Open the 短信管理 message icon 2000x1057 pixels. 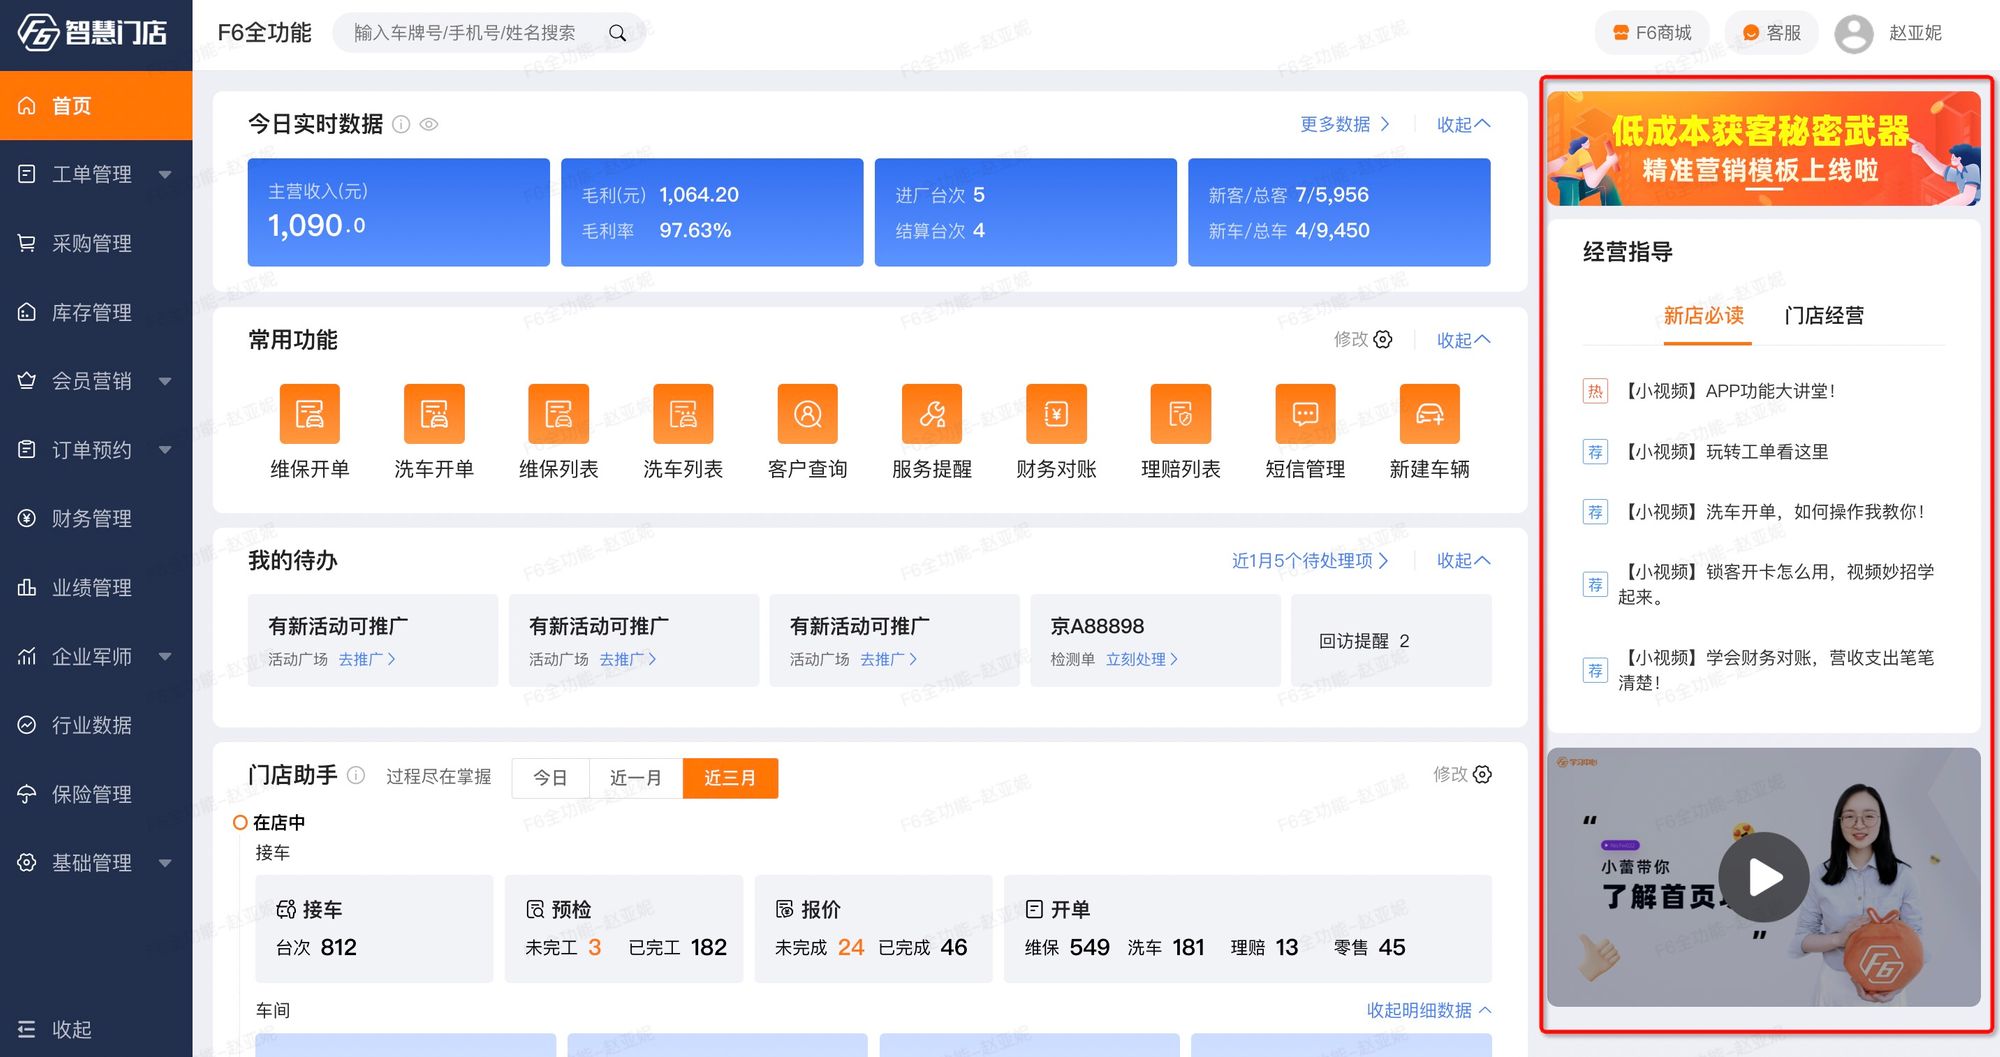pos(1305,413)
